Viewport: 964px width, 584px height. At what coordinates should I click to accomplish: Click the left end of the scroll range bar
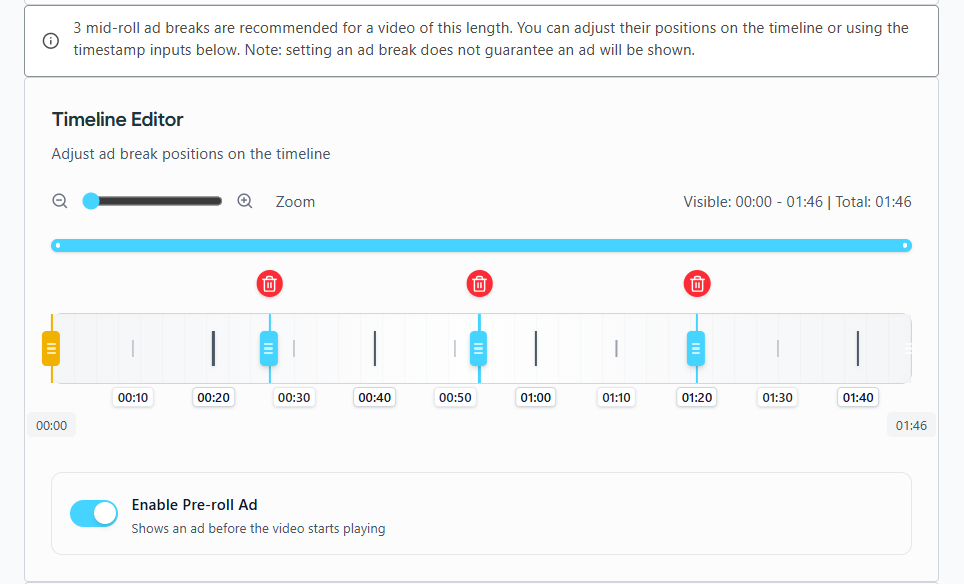(58, 245)
